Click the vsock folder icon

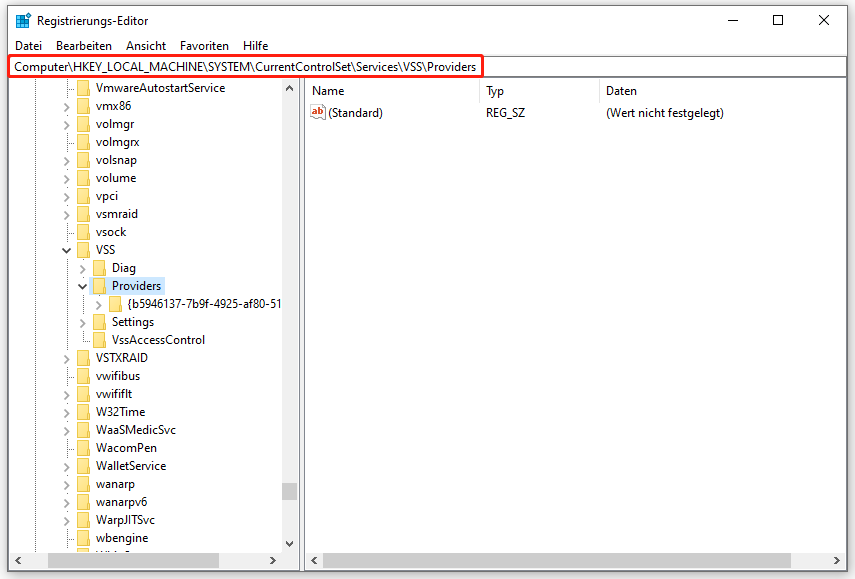[x=83, y=232]
